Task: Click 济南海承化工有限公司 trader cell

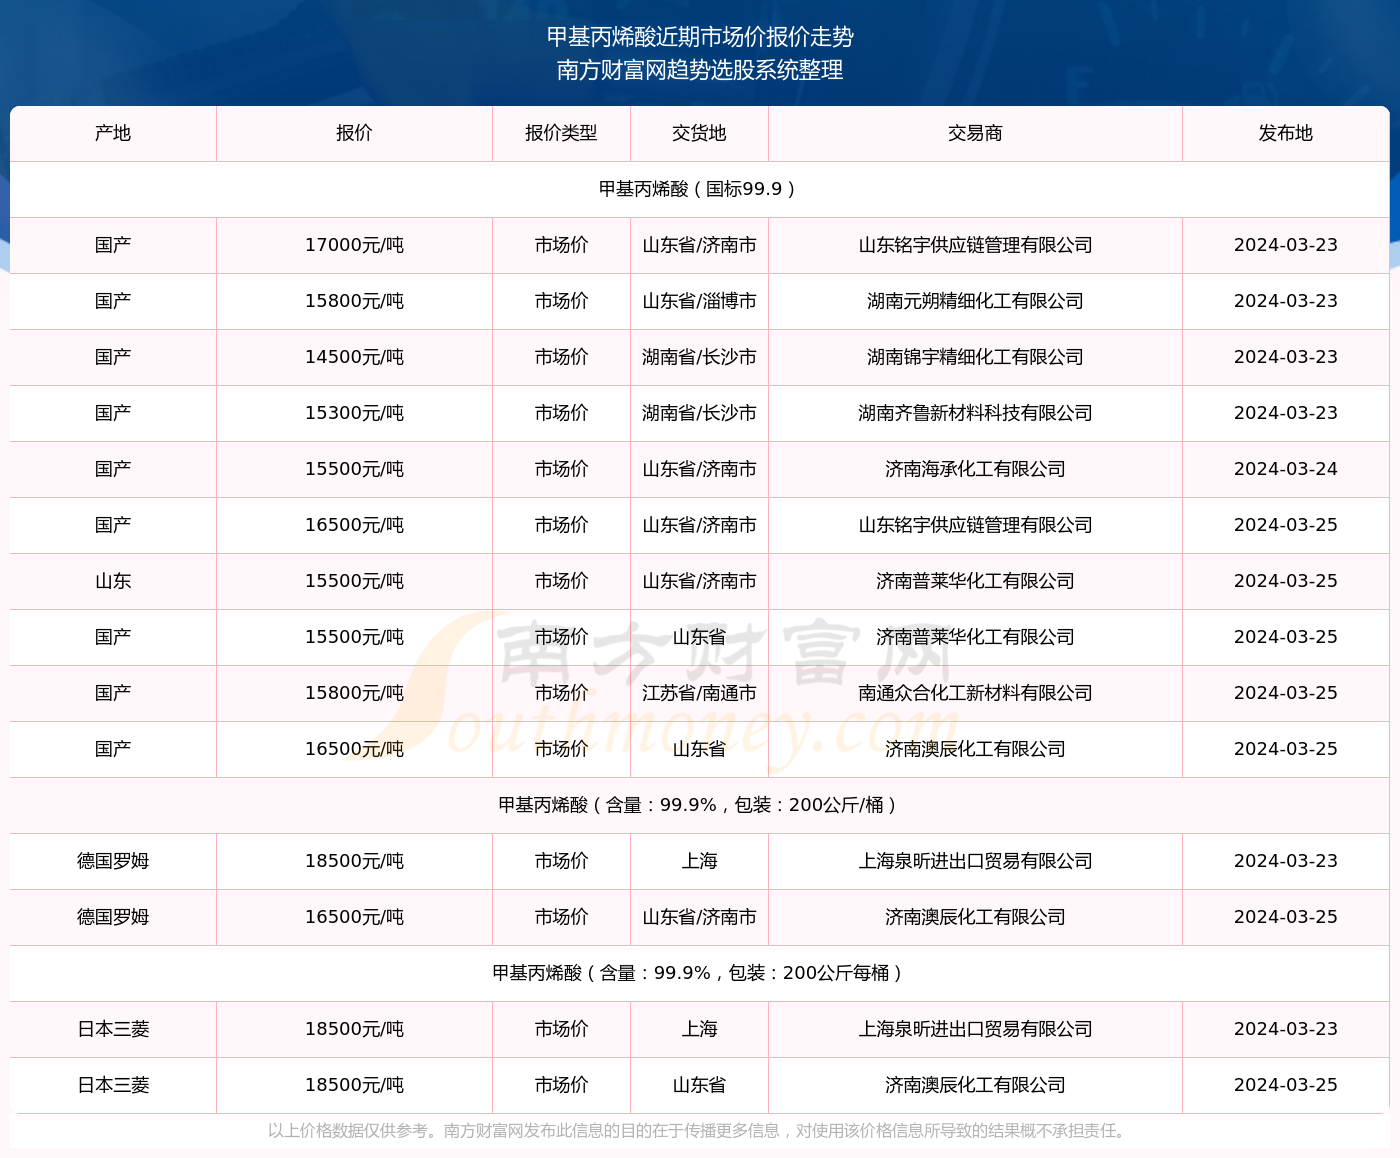Action: pyautogui.click(x=975, y=469)
